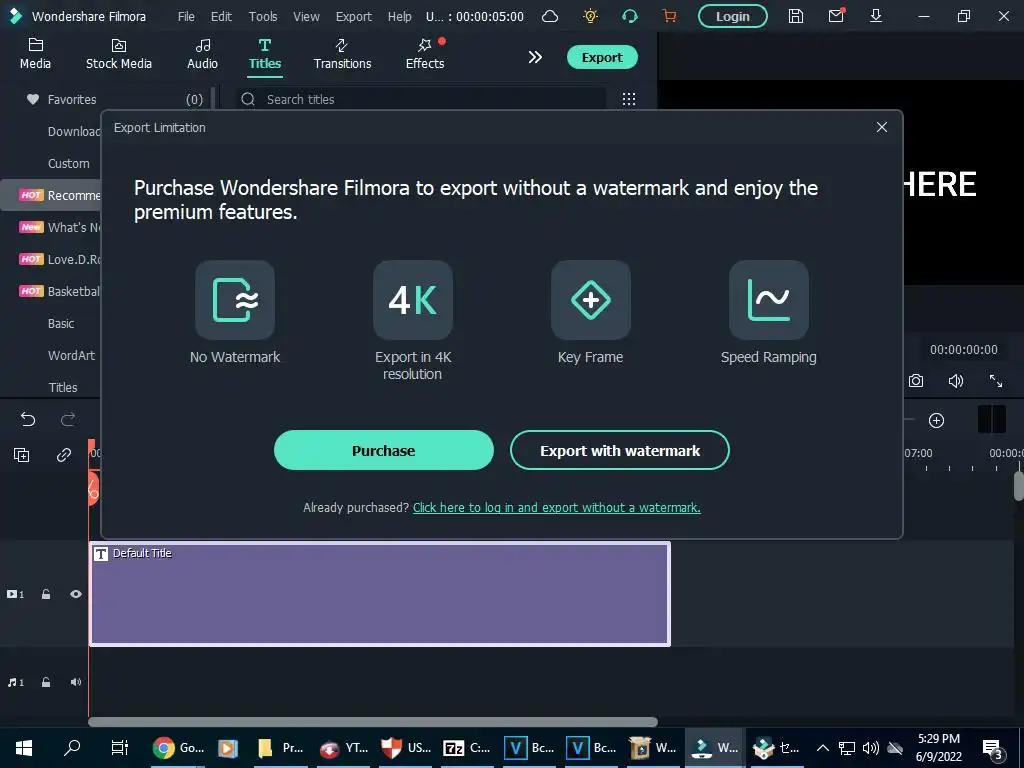Click the 4K export feature icon

point(413,300)
